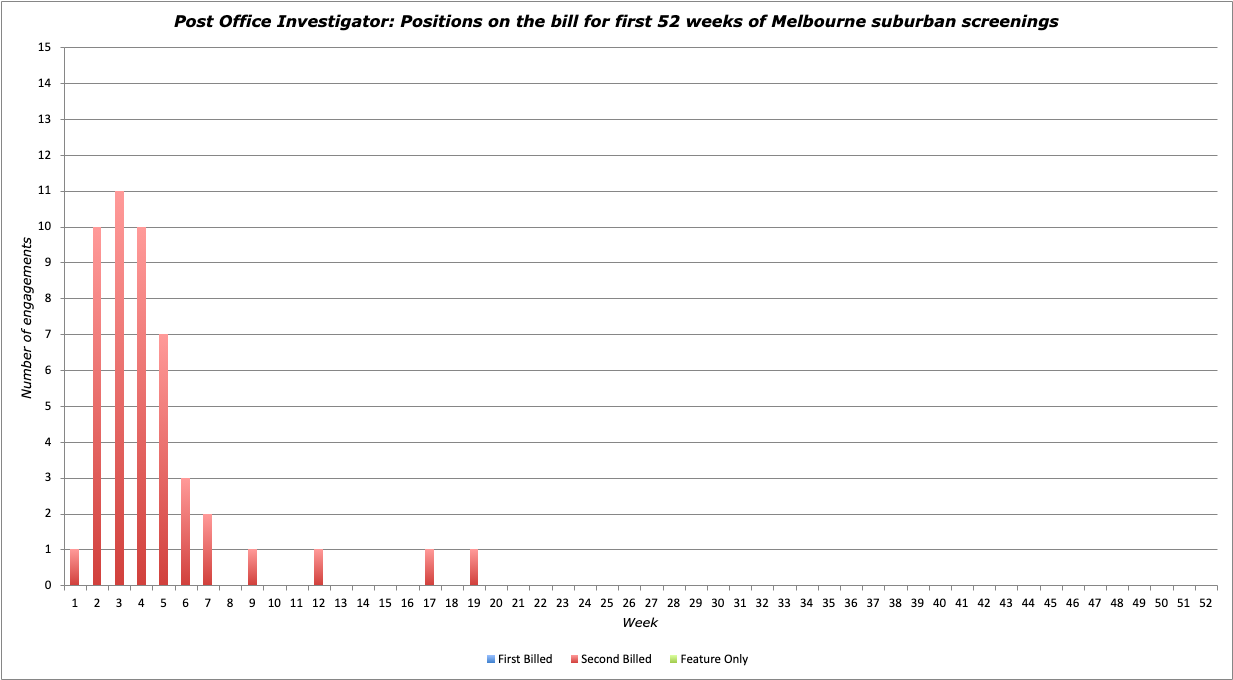Click the blue First Billed legend swatch
This screenshot has width=1233, height=680.
pos(491,660)
